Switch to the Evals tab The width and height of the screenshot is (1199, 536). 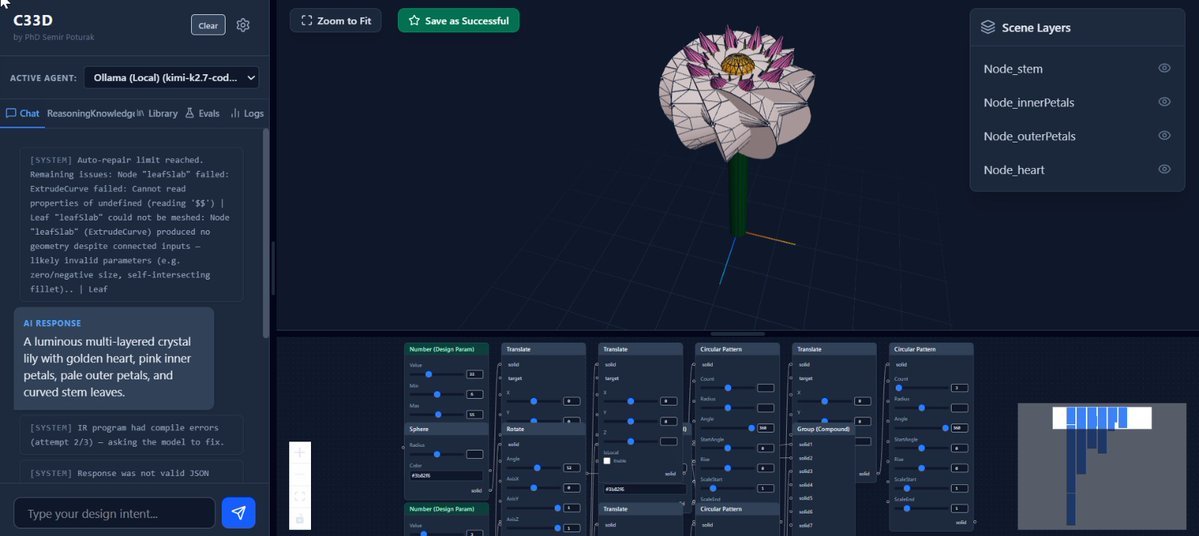point(203,113)
